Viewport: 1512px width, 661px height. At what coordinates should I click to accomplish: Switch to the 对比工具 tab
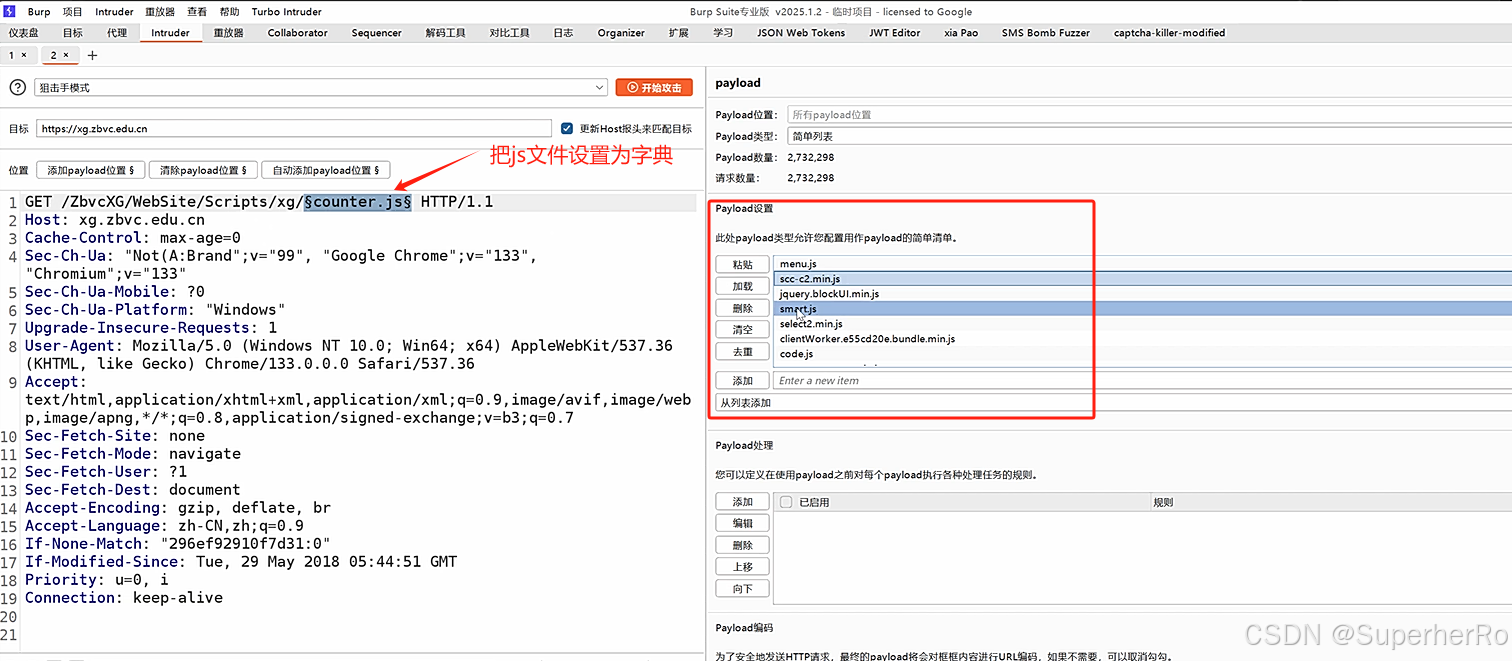509,33
